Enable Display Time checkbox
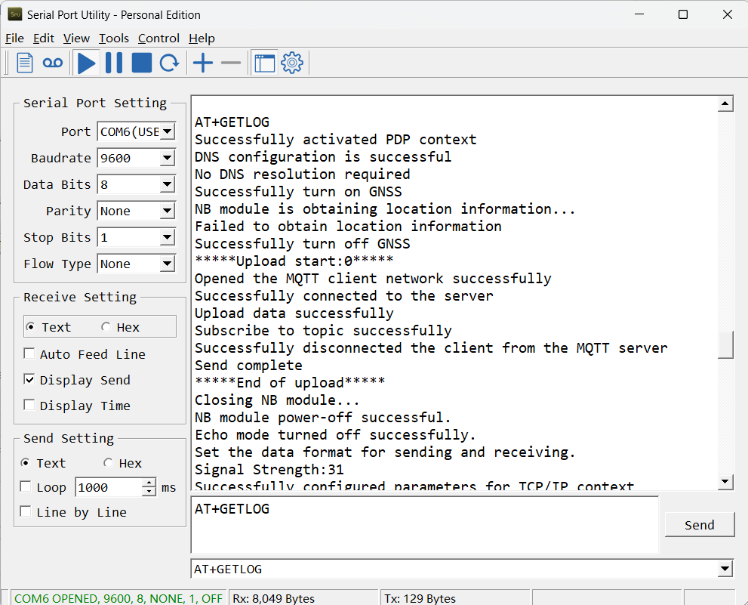 tap(29, 405)
